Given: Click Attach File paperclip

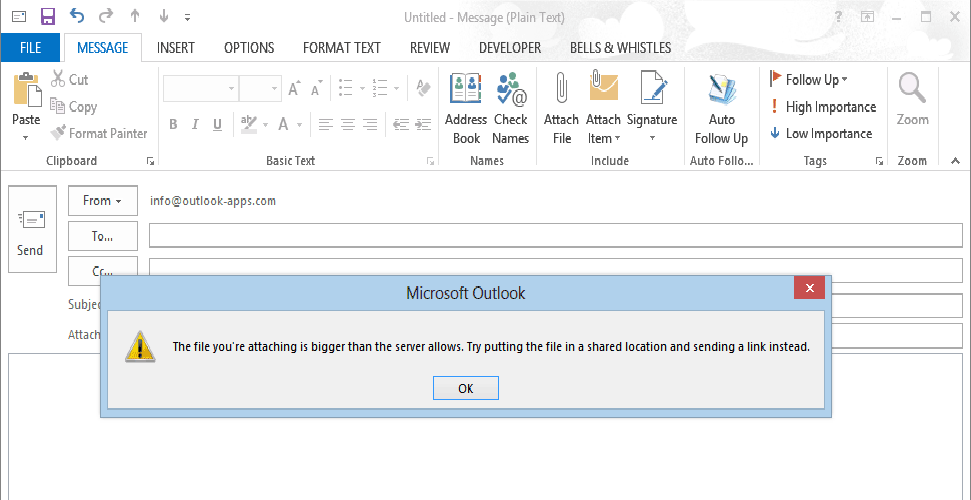Looking at the screenshot, I should point(561,108).
